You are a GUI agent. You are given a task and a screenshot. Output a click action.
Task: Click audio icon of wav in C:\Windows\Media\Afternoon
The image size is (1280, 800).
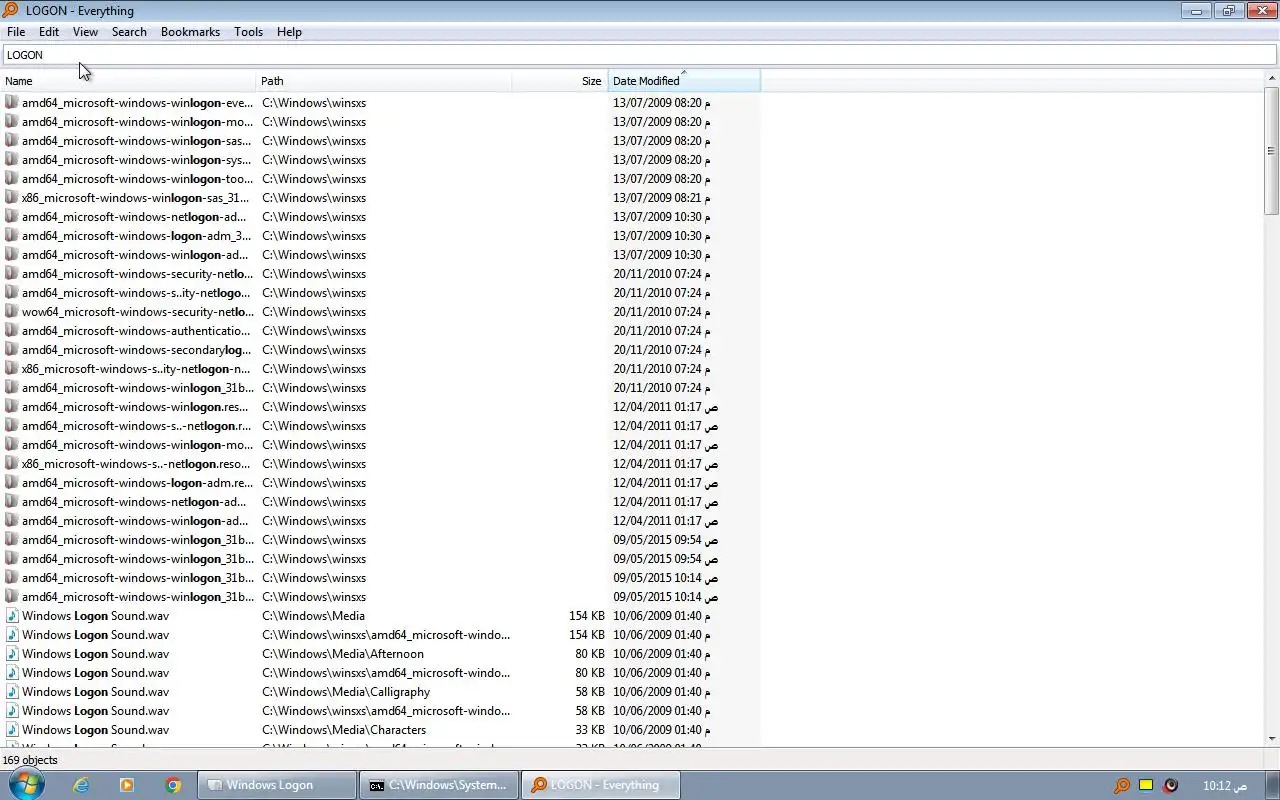[12, 653]
